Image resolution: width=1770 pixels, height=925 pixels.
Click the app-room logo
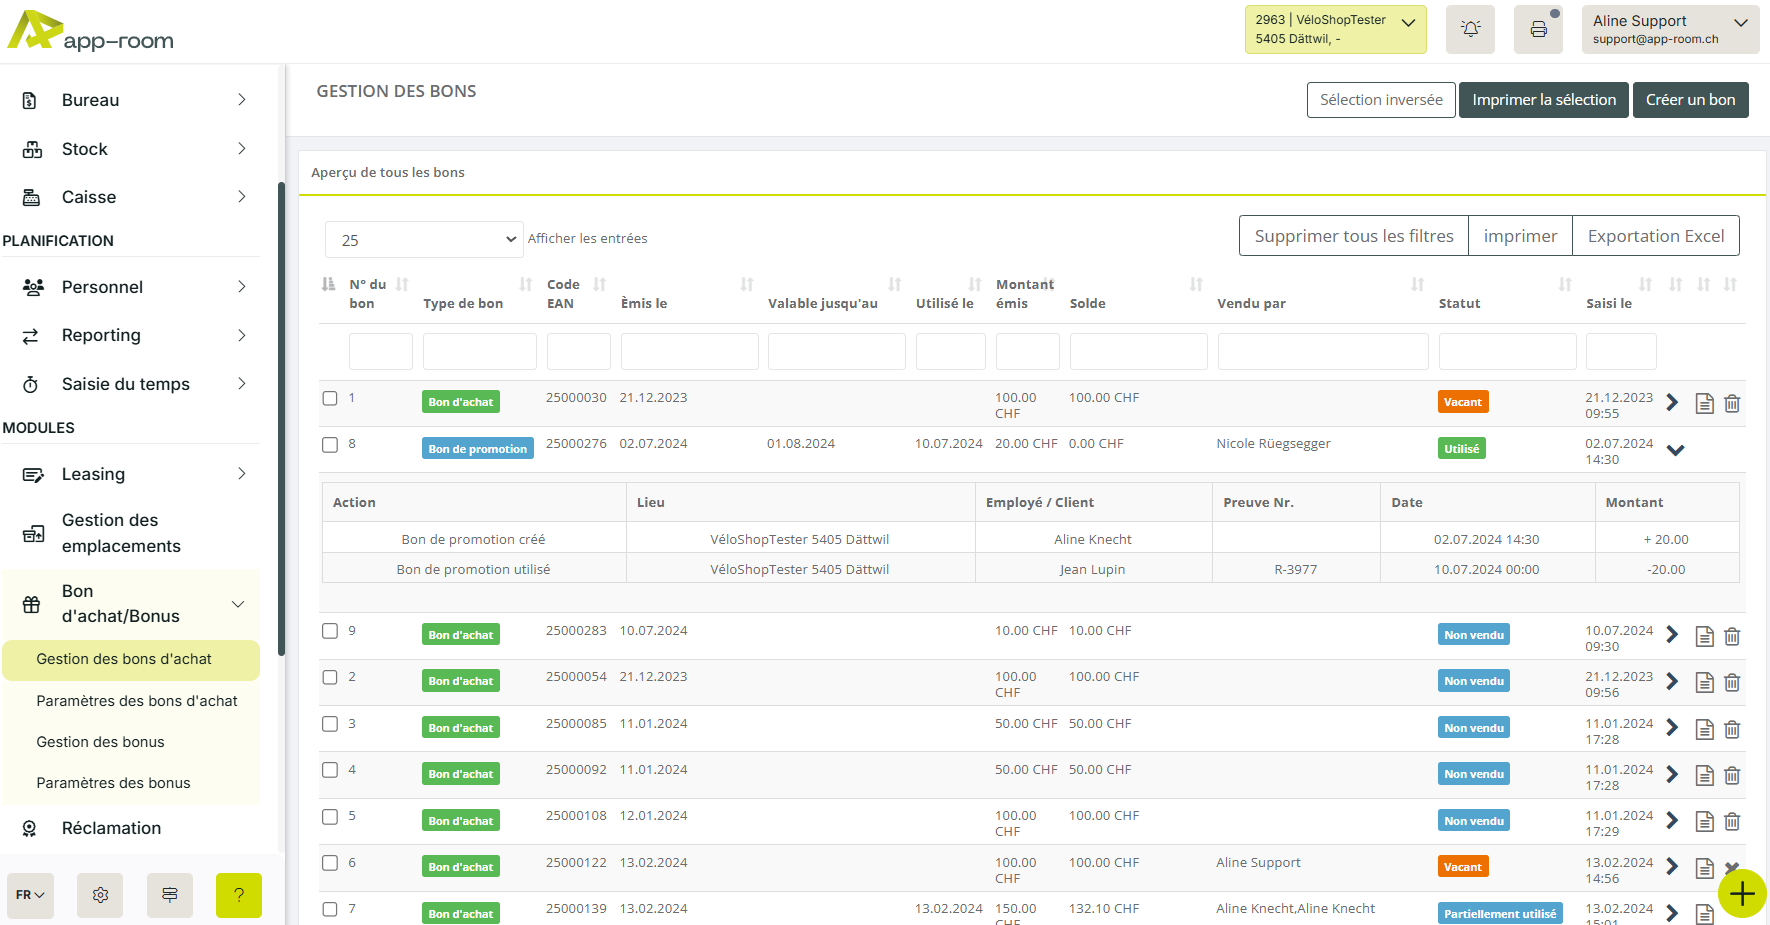click(x=91, y=31)
